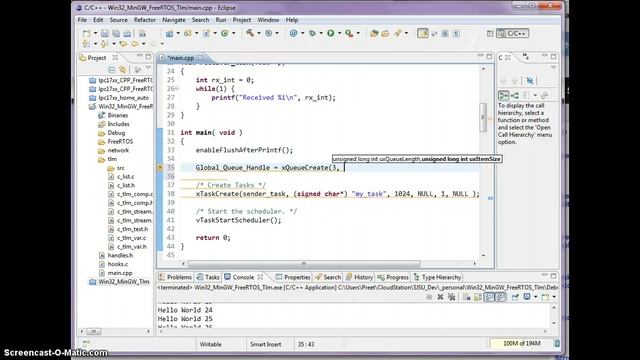This screenshot has width=640, height=360.
Task: Click the Save toolbar icon
Action: pyautogui.click(x=104, y=33)
